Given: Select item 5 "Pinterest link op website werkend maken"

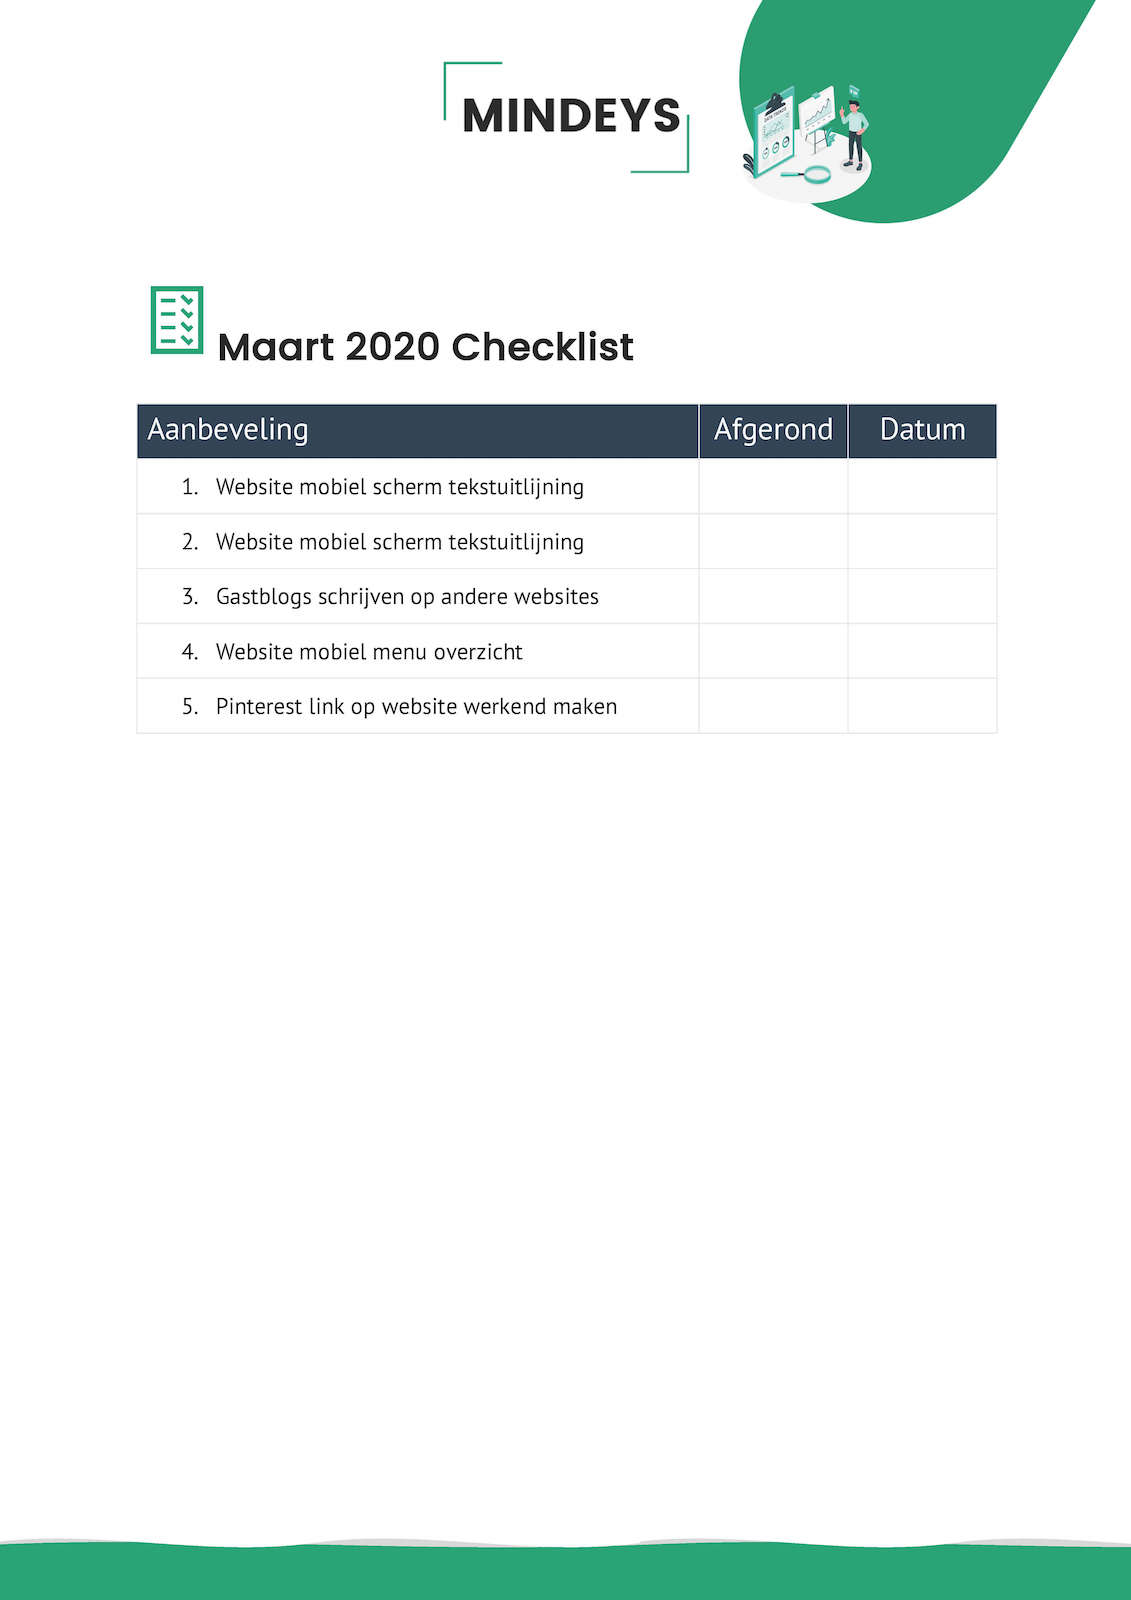Looking at the screenshot, I should pos(416,706).
